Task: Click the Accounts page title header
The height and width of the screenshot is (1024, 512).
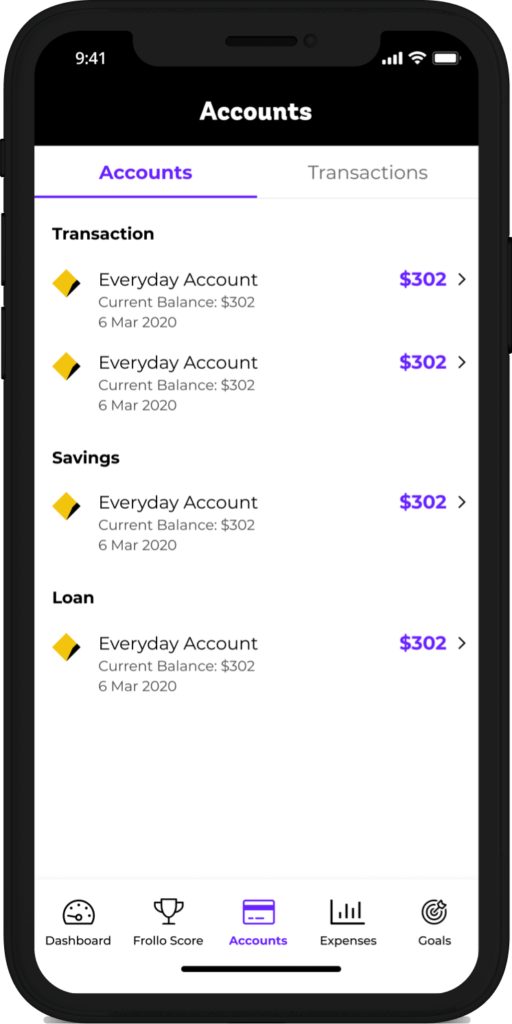Action: click(256, 111)
